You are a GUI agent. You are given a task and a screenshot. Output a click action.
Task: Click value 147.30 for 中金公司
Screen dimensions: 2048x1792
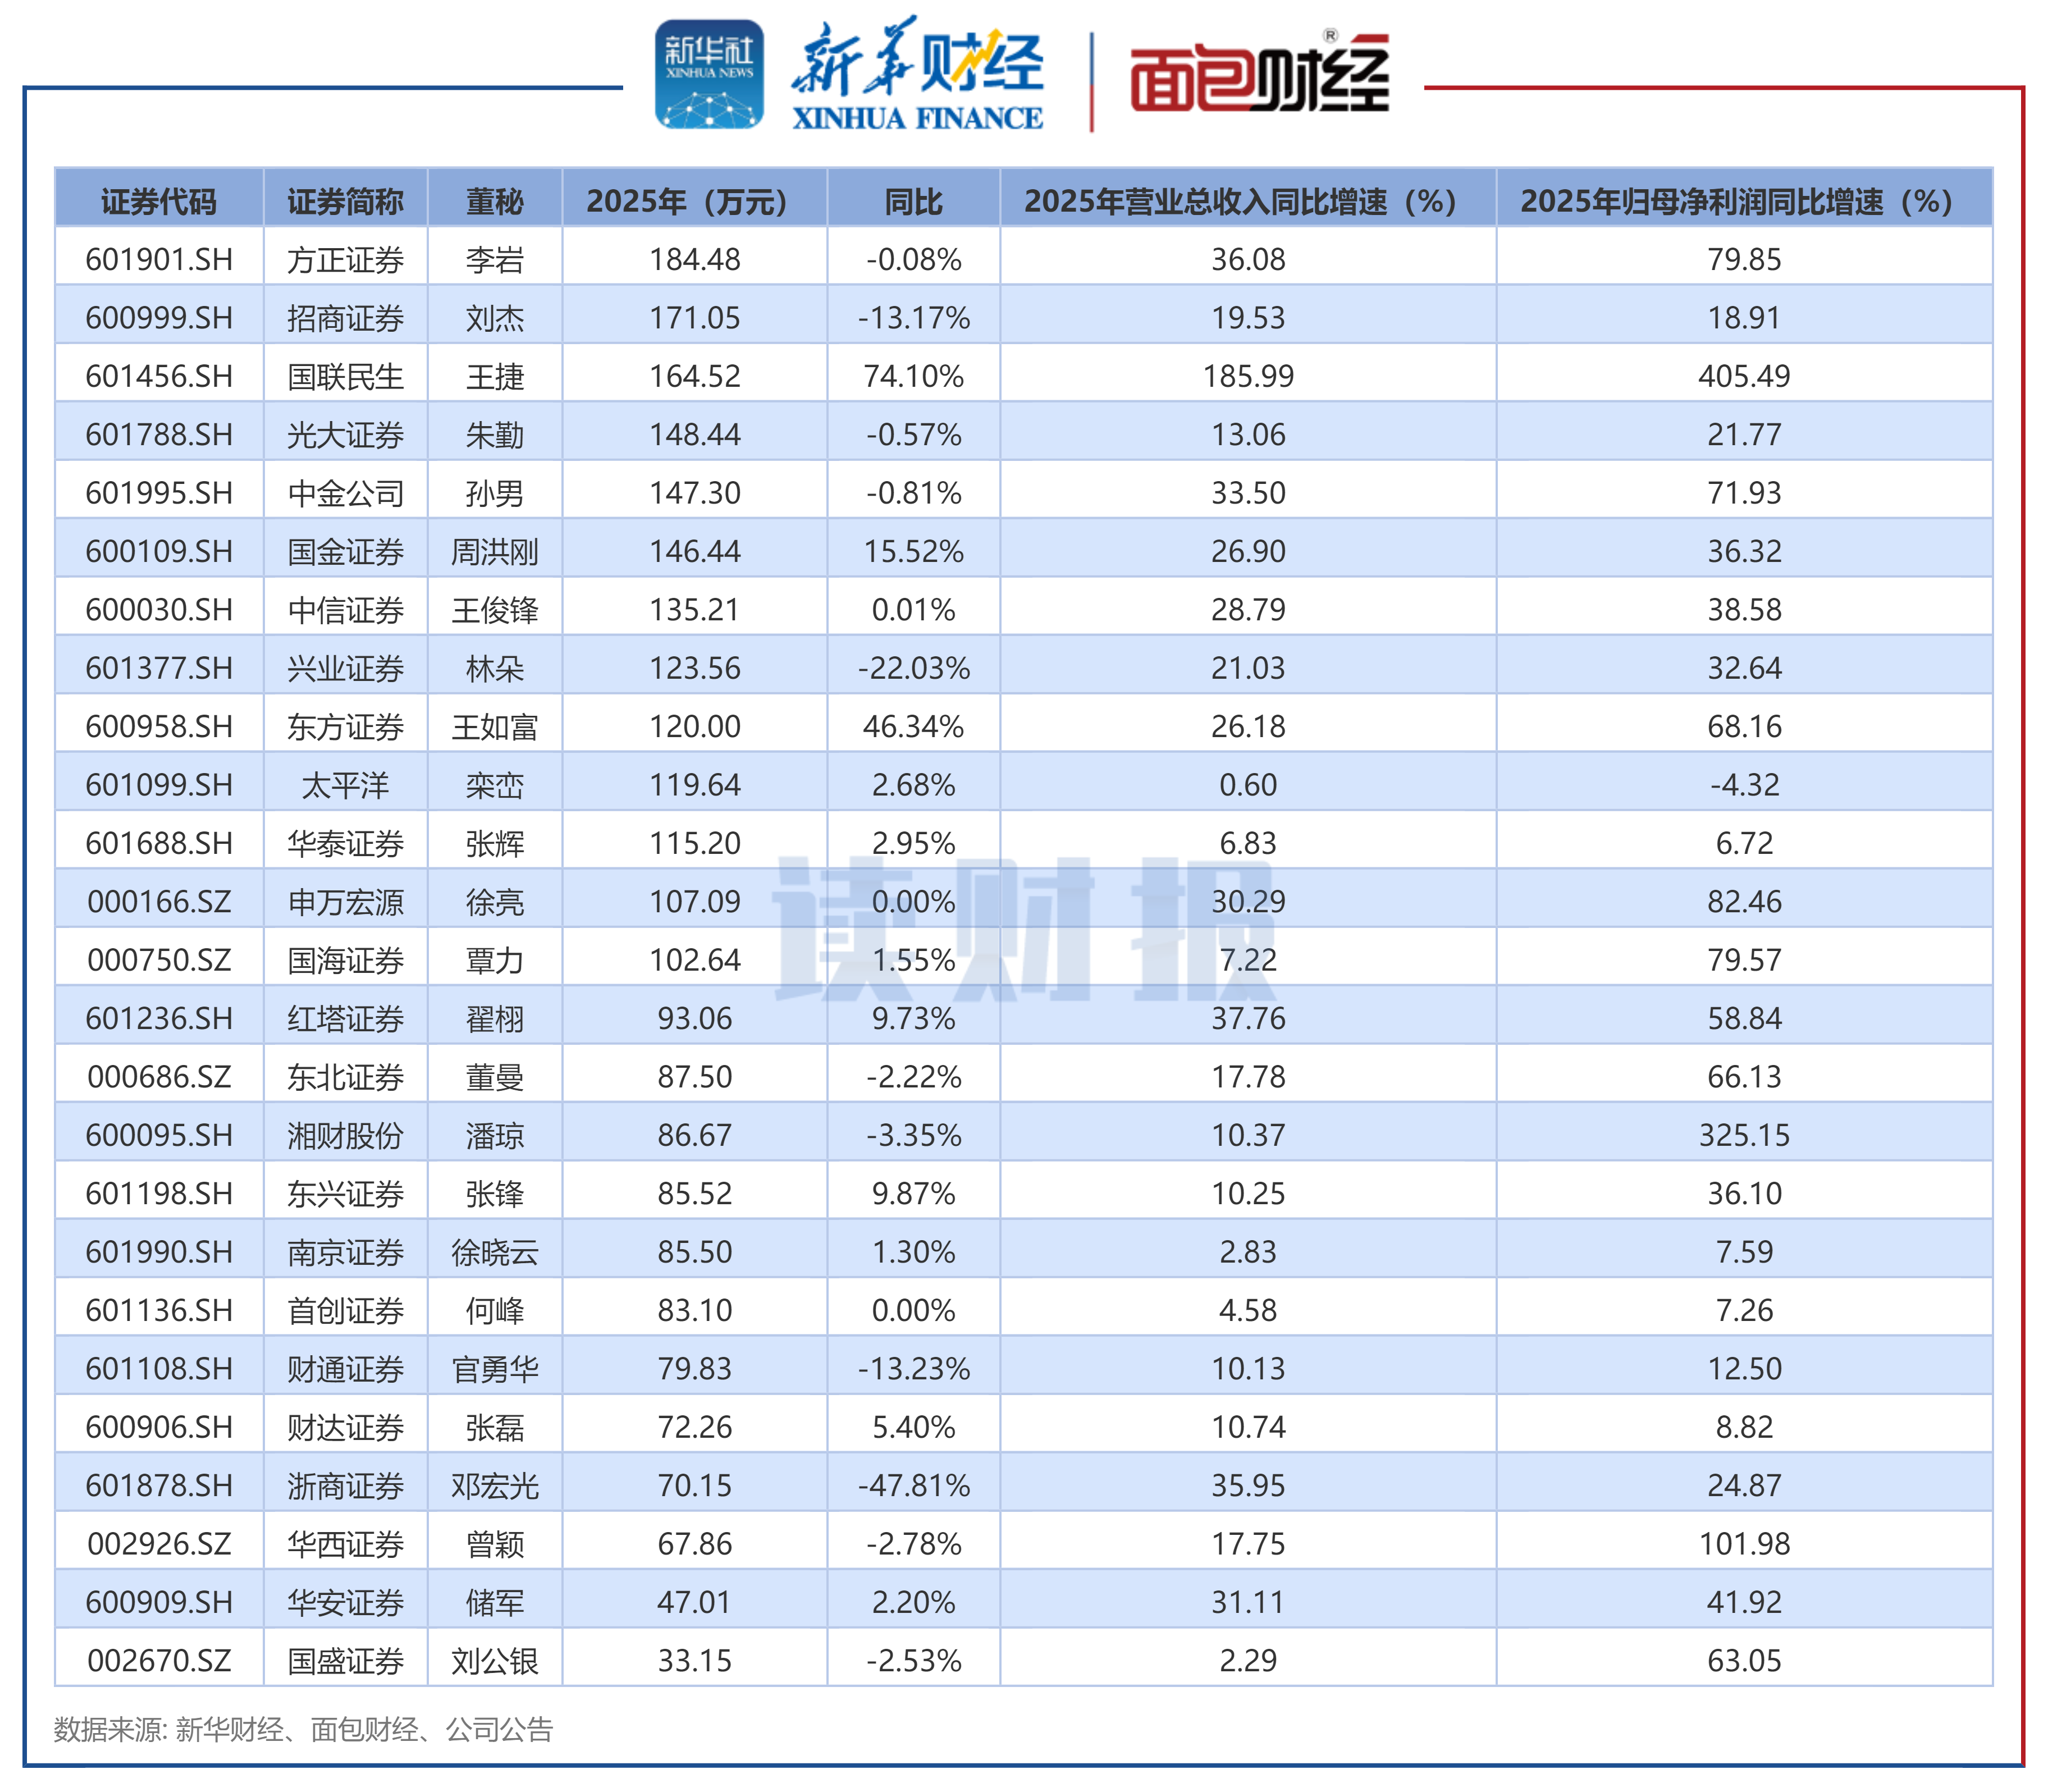695,493
